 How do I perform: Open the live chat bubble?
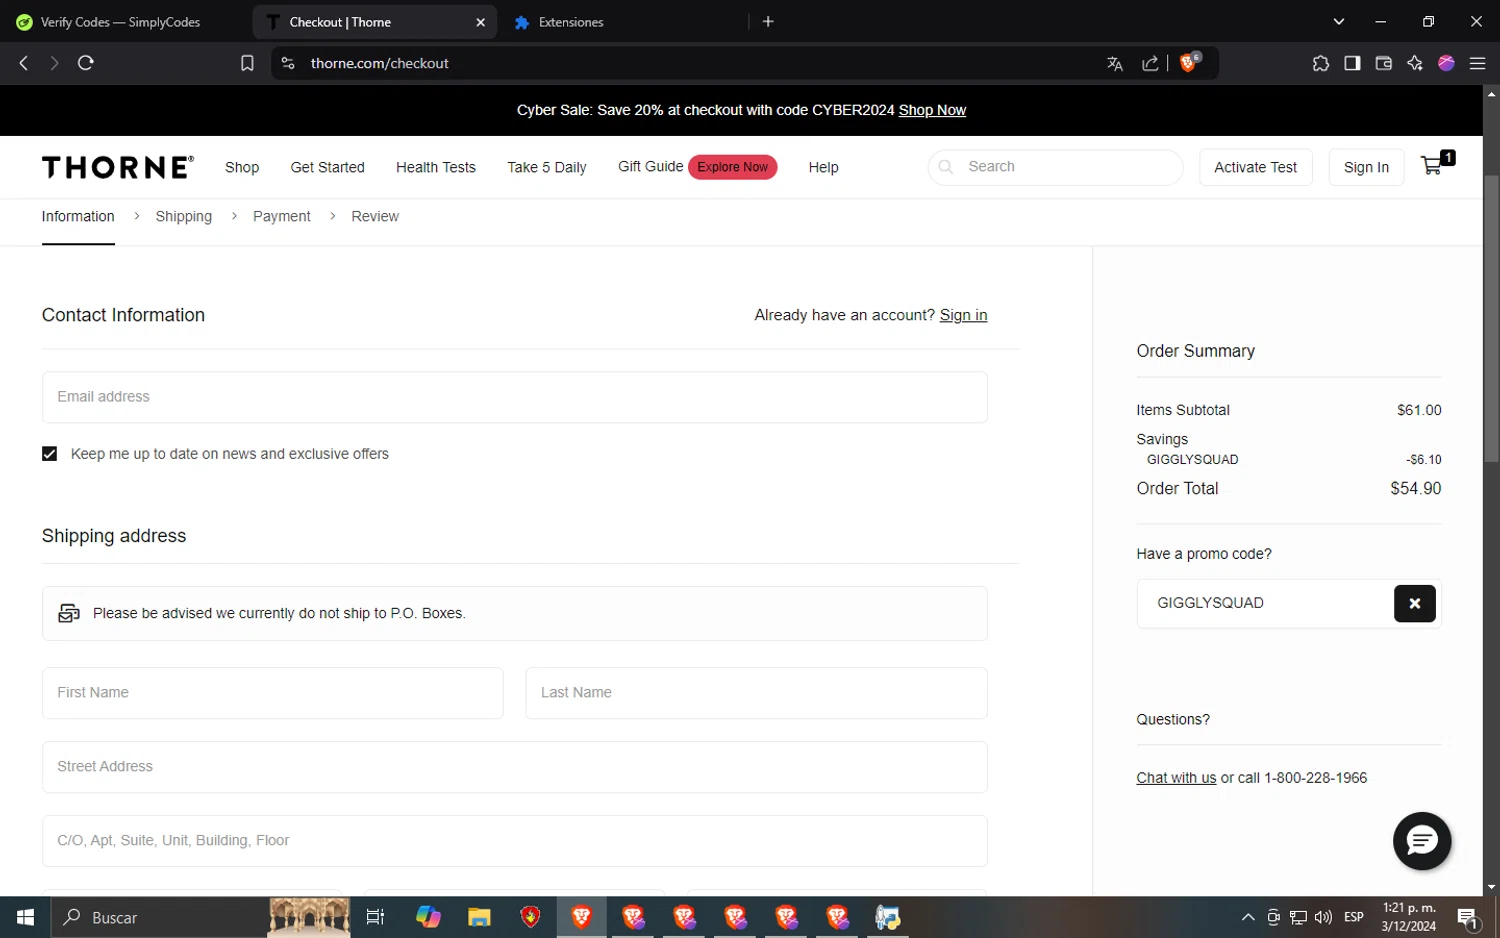(x=1422, y=841)
